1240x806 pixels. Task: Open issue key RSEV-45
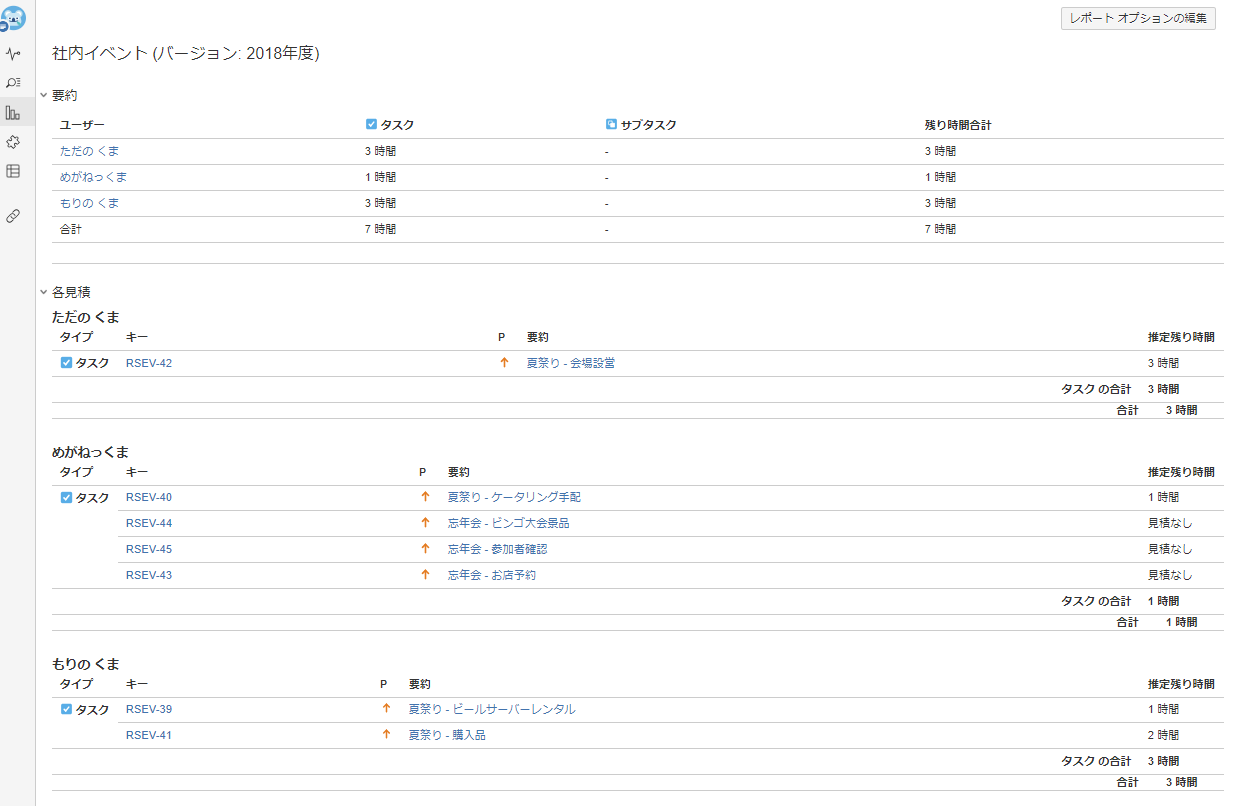pyautogui.click(x=149, y=549)
